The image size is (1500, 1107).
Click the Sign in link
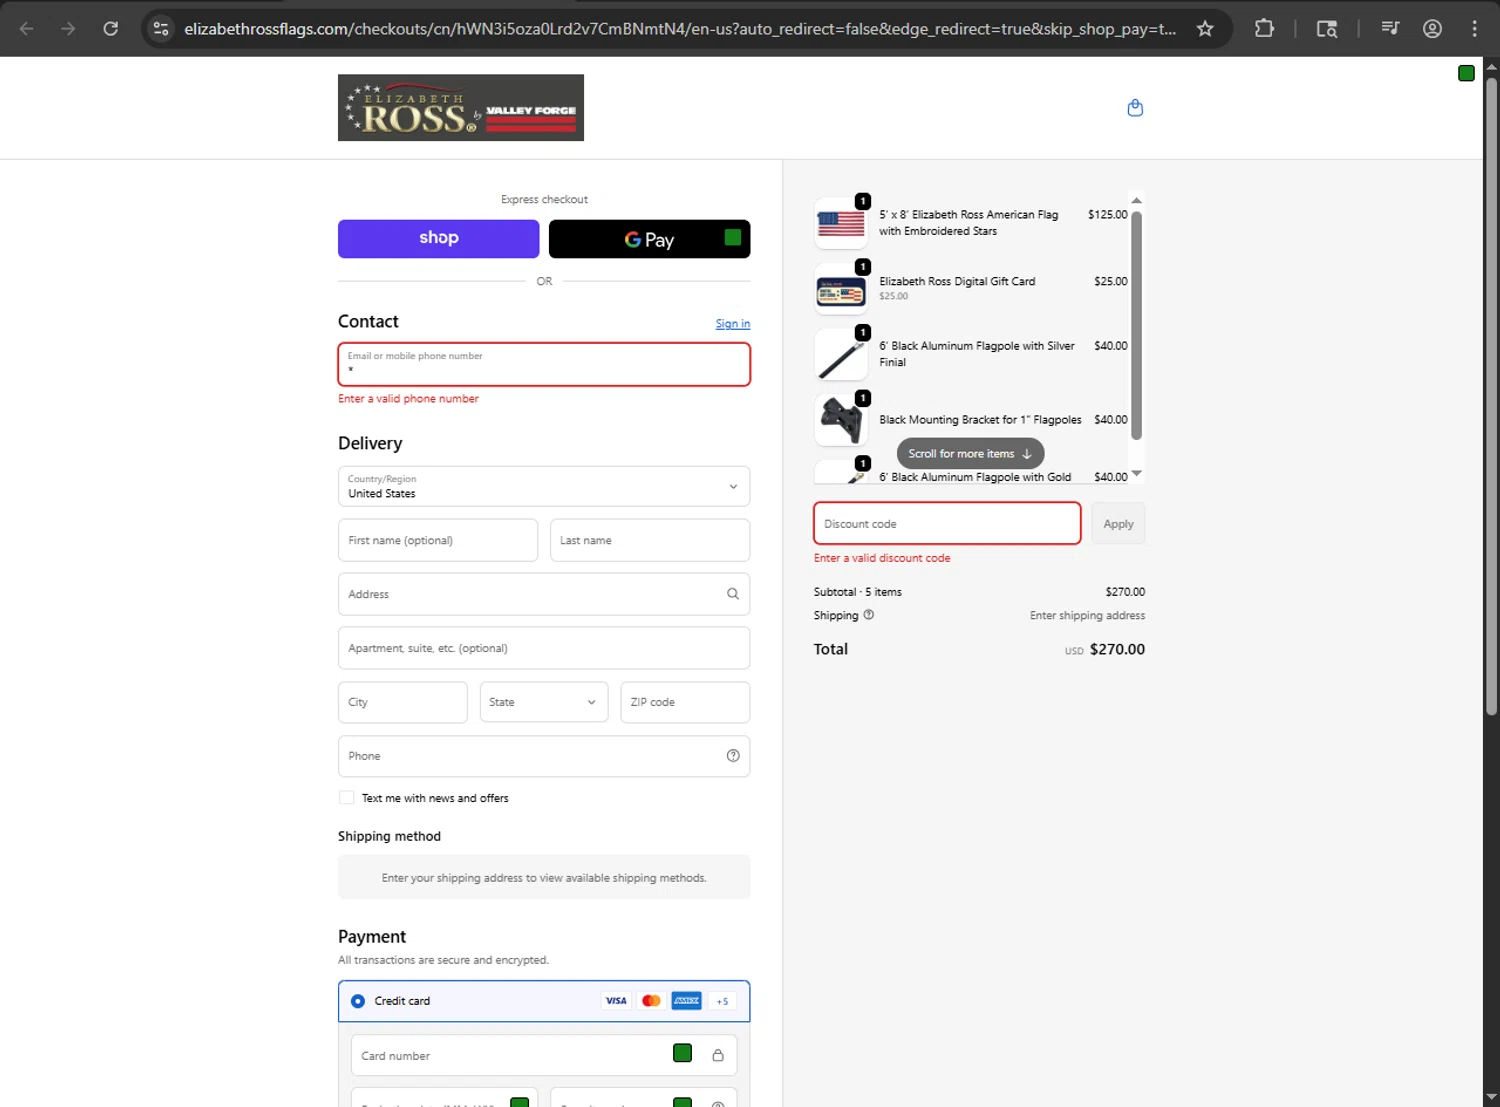[733, 324]
